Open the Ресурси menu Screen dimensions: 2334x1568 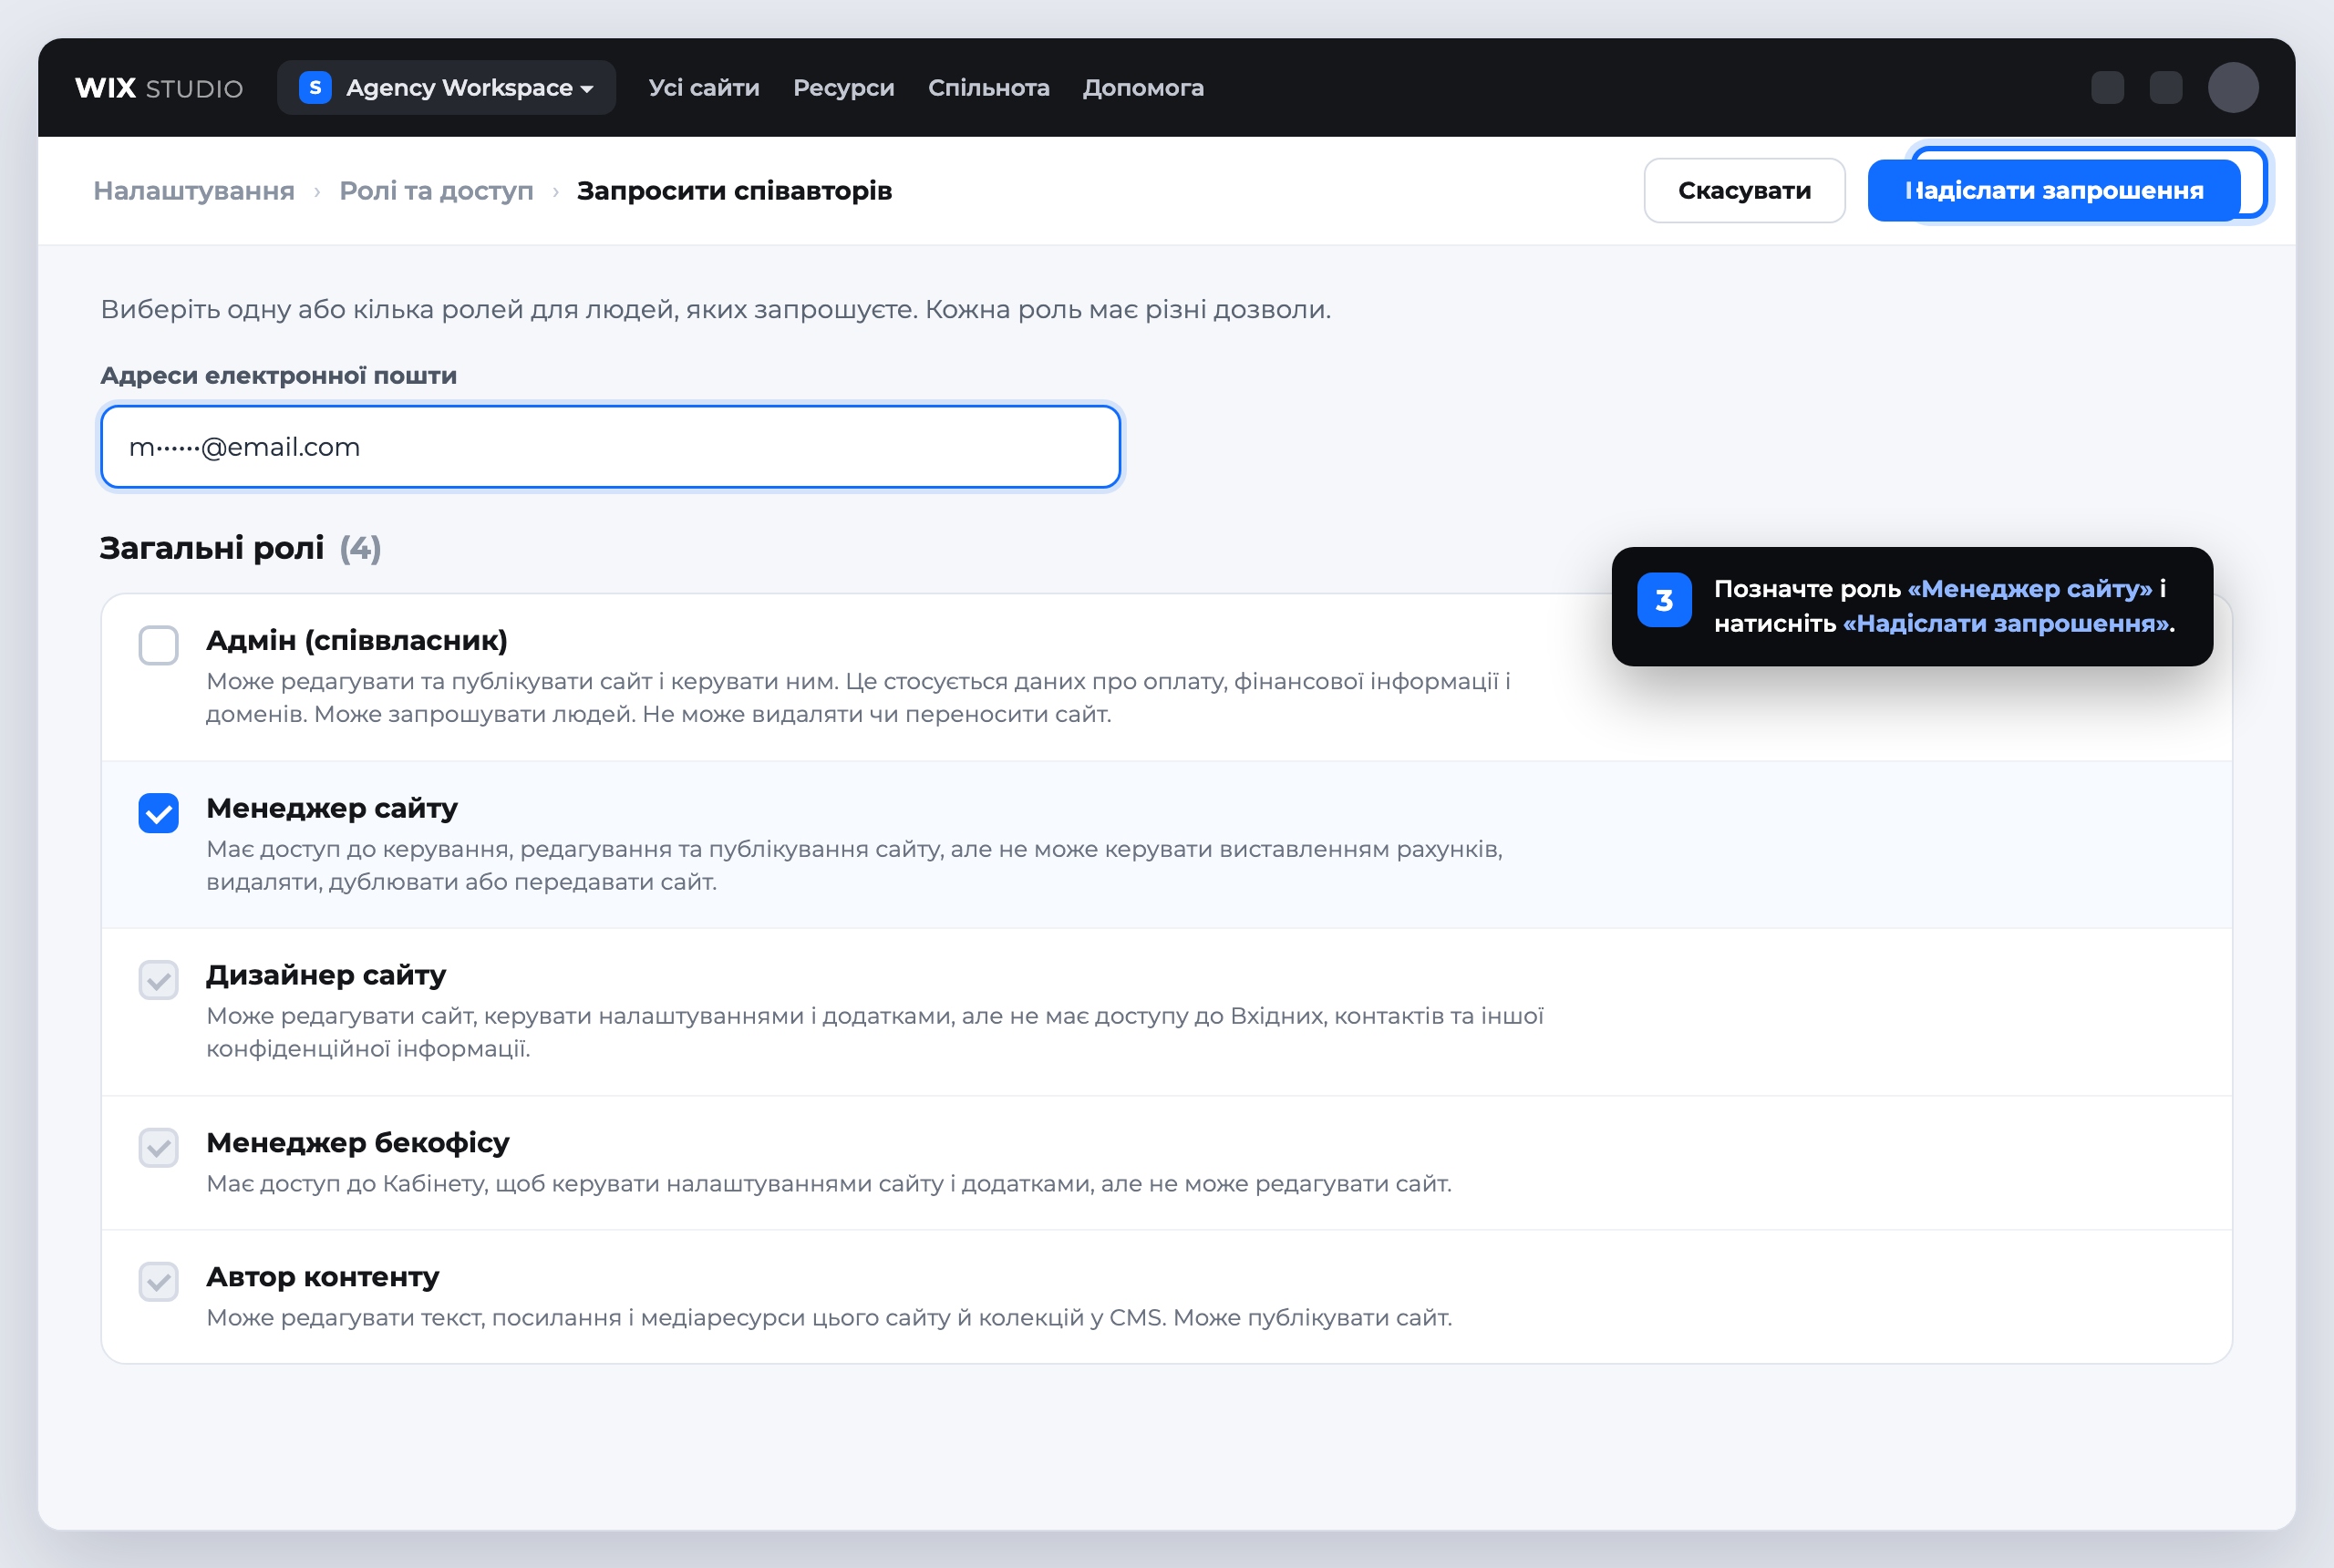(843, 88)
